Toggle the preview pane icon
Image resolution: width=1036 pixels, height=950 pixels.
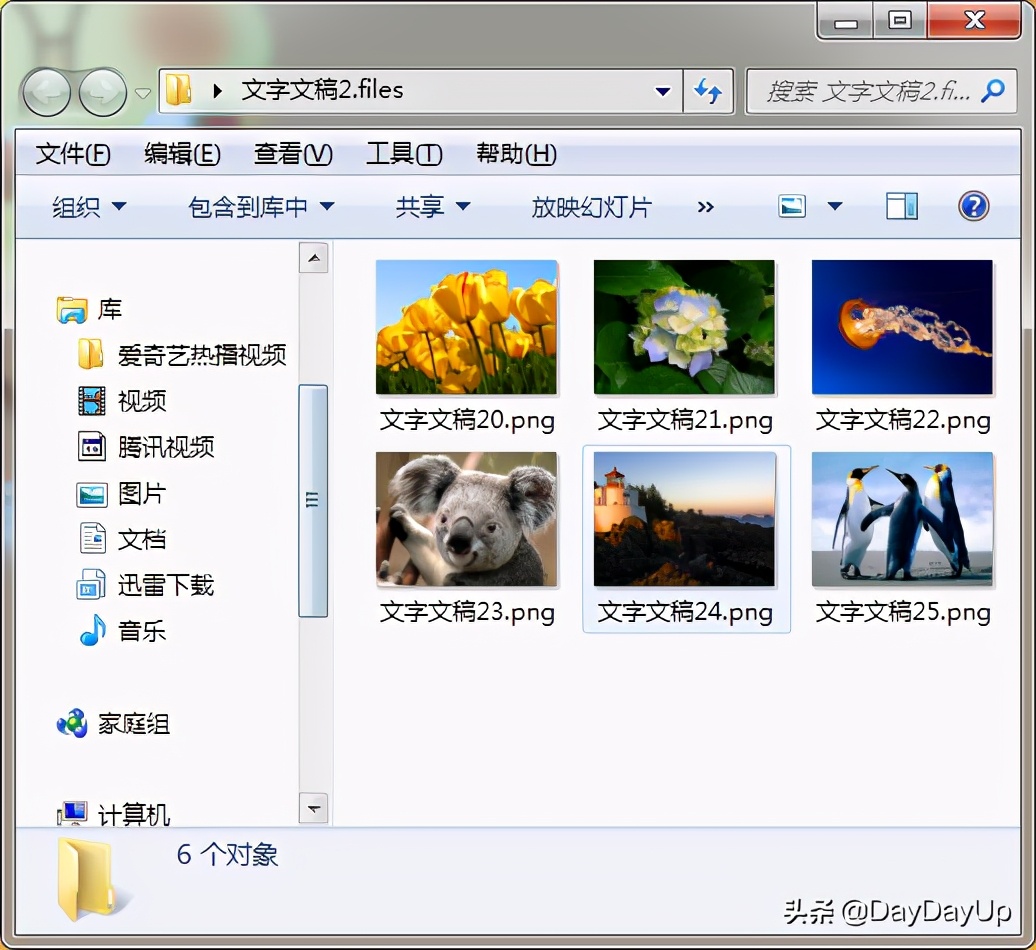[x=901, y=206]
